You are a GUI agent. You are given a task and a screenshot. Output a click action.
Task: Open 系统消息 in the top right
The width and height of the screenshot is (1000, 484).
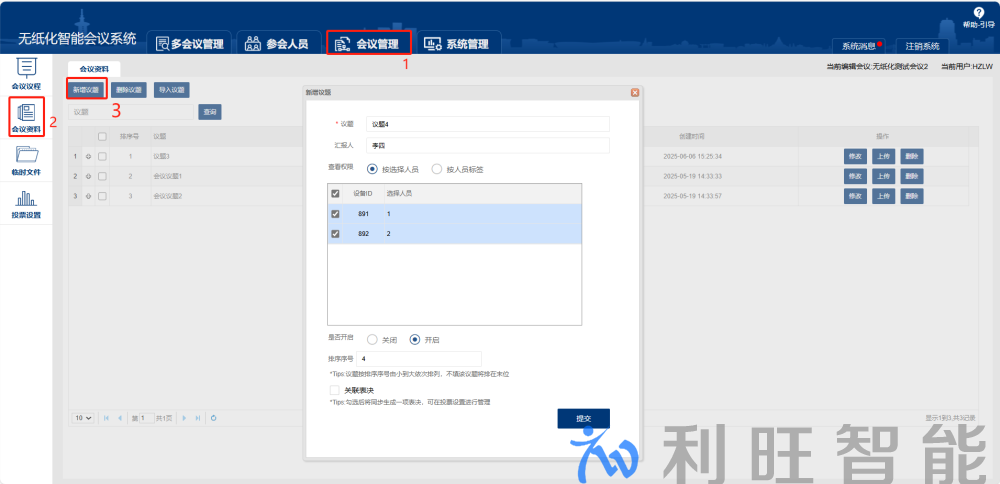point(858,46)
